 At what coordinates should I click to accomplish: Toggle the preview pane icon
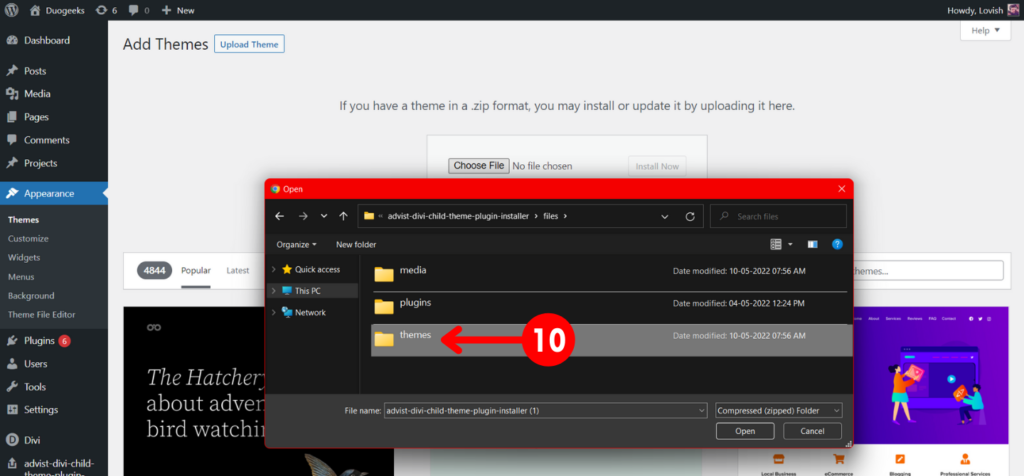(x=812, y=244)
